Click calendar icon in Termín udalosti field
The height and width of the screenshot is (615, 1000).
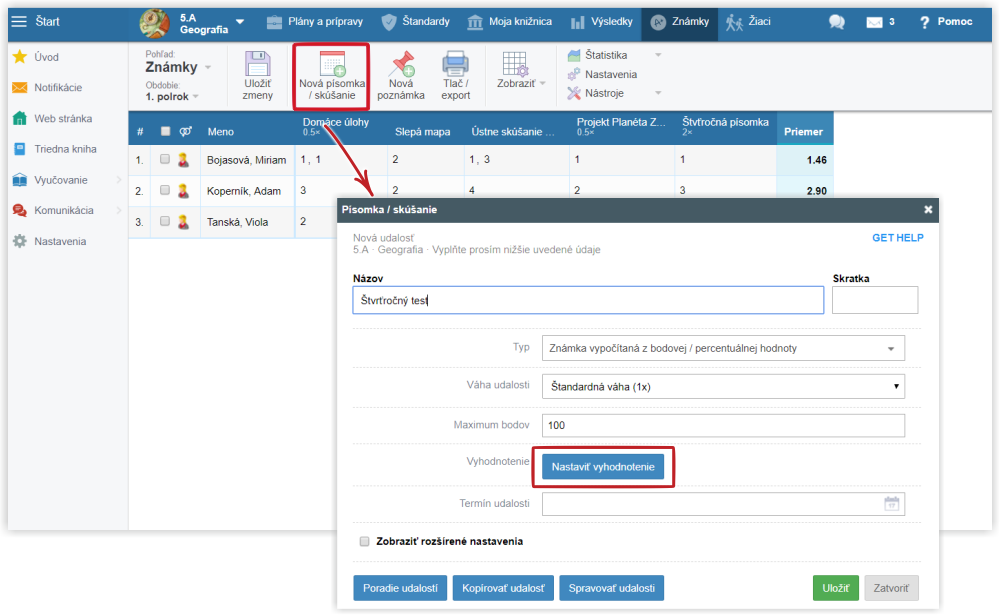pyautogui.click(x=891, y=504)
